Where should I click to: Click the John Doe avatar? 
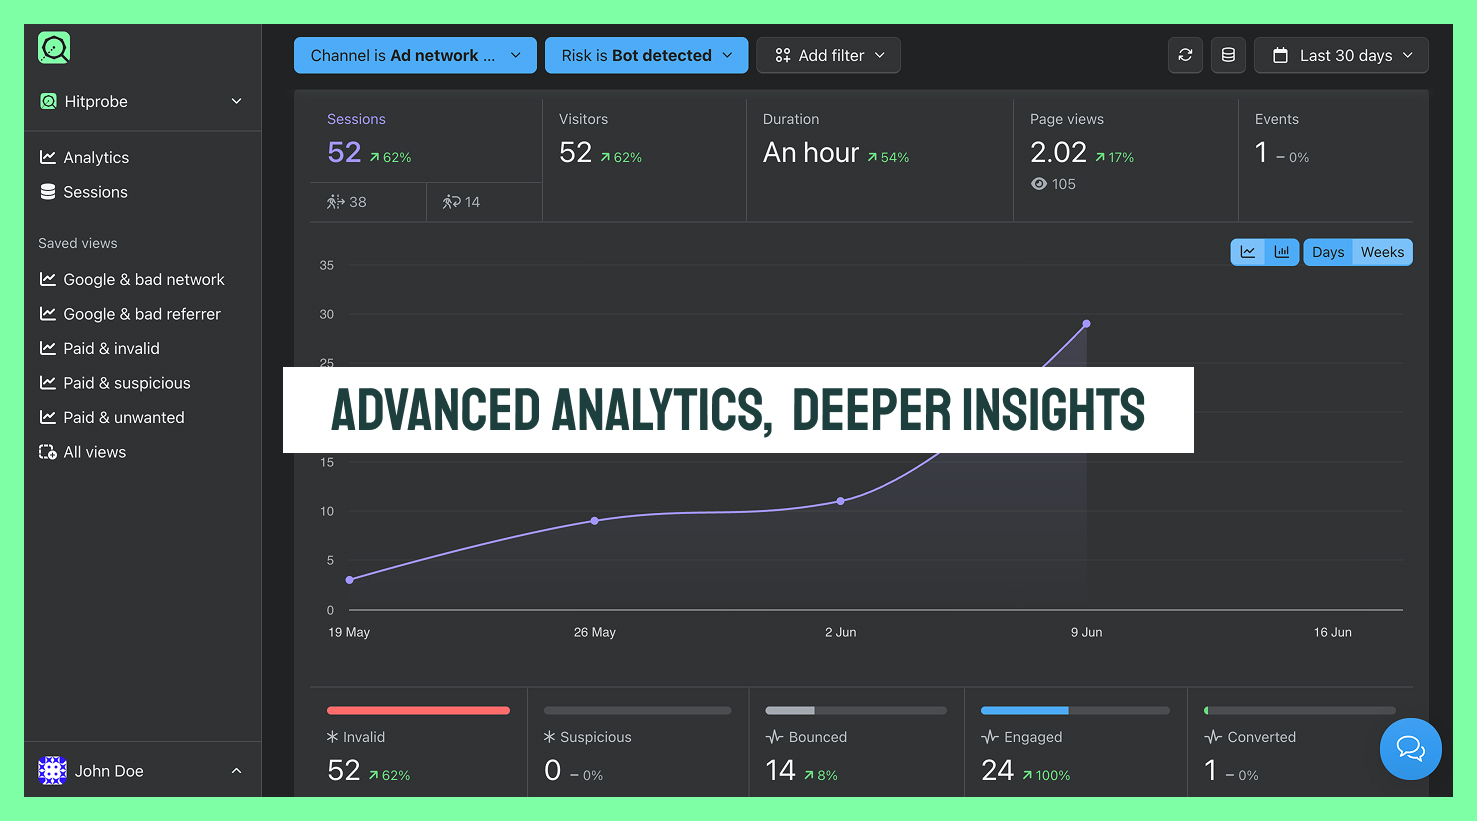pyautogui.click(x=52, y=770)
